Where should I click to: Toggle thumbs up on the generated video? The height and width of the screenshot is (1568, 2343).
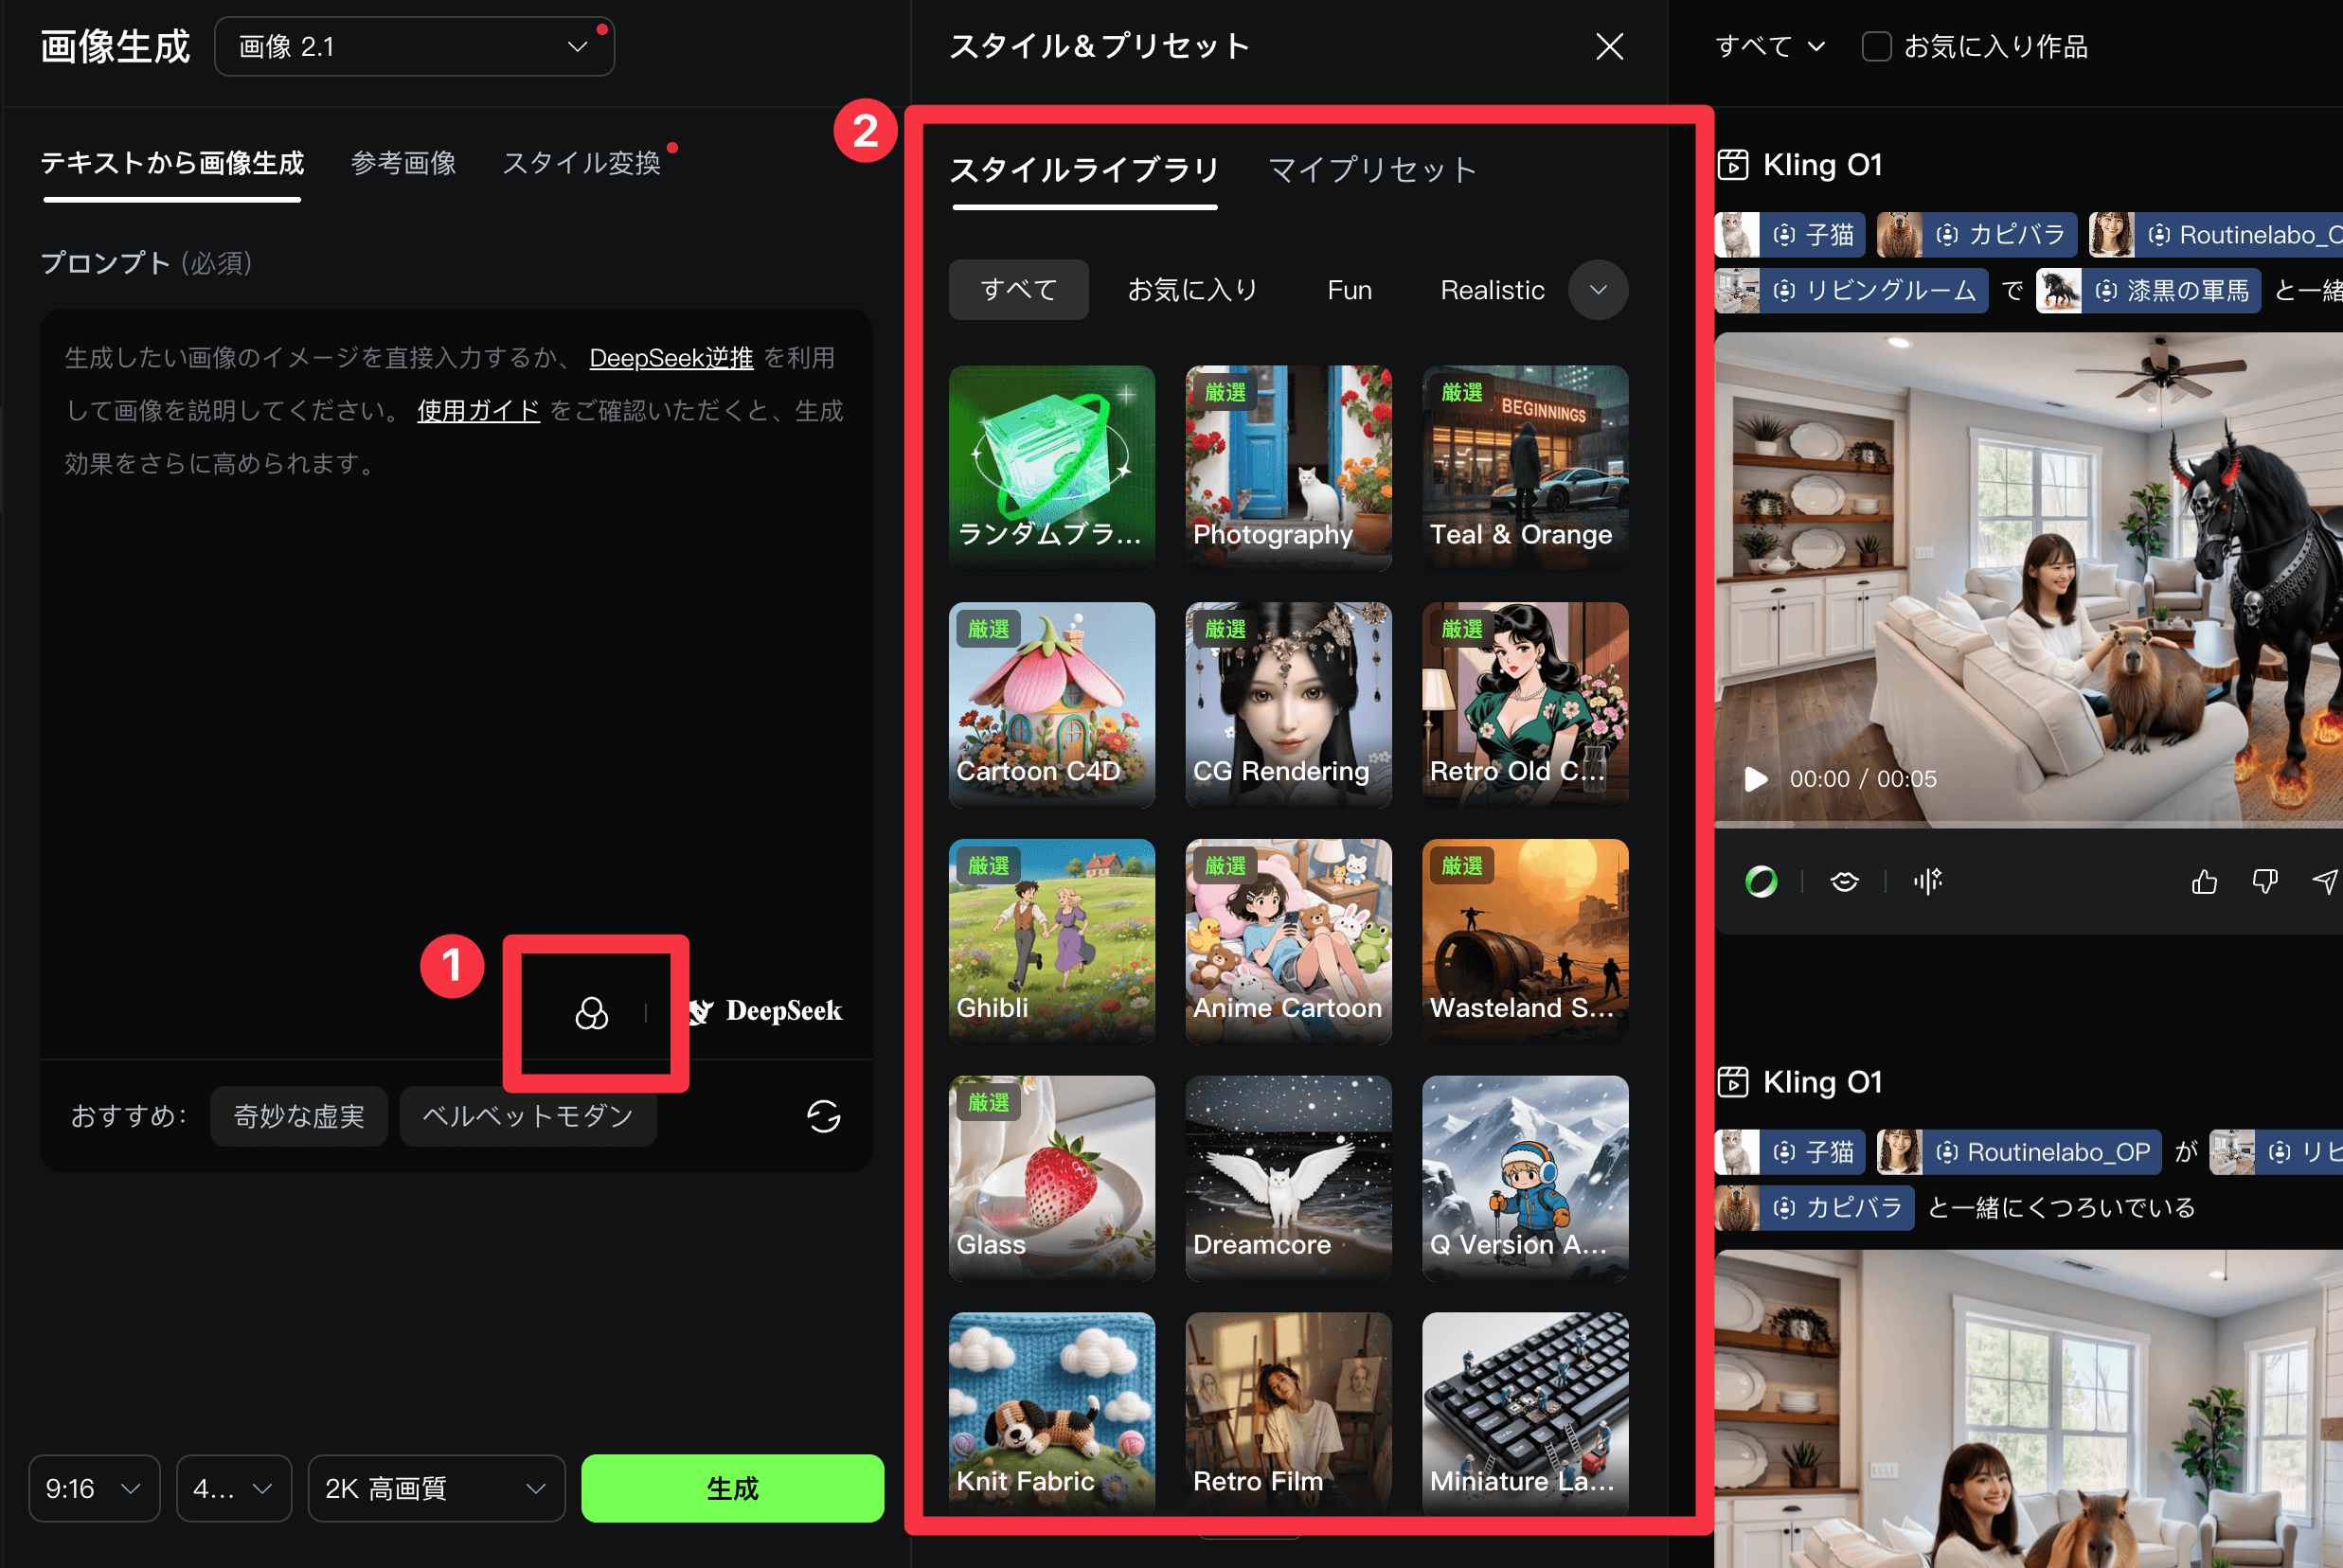[x=2204, y=881]
